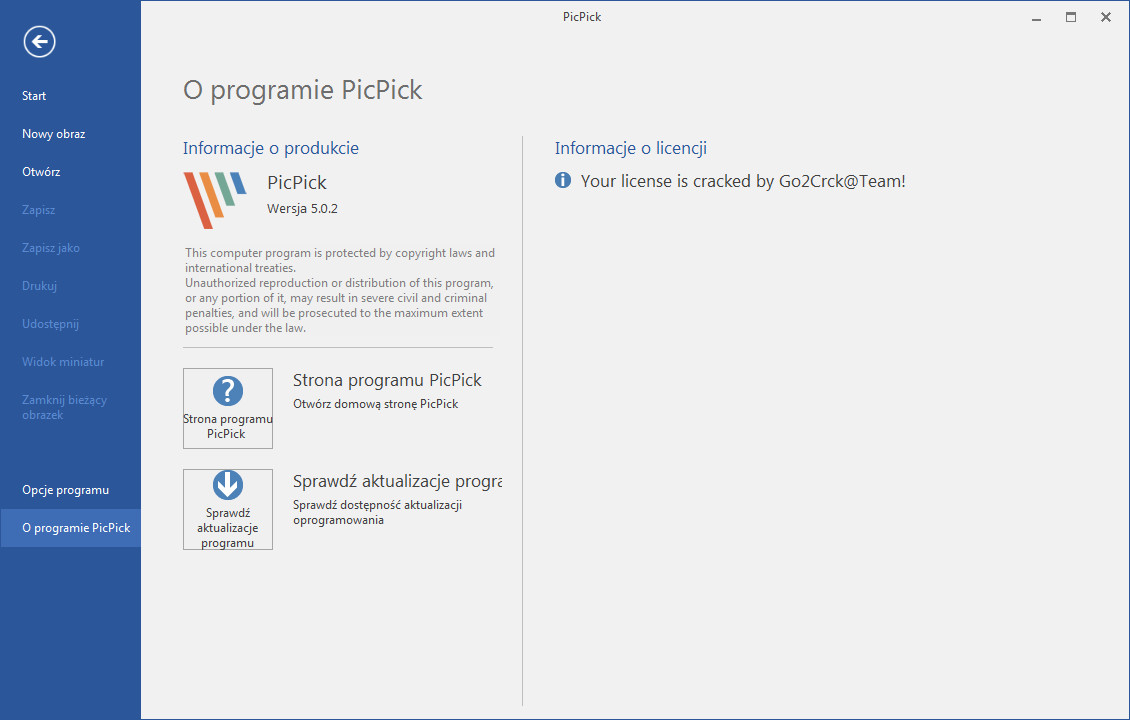Screen dimensions: 1130x720
Task: Click the download arrow update icon
Action: tap(228, 485)
